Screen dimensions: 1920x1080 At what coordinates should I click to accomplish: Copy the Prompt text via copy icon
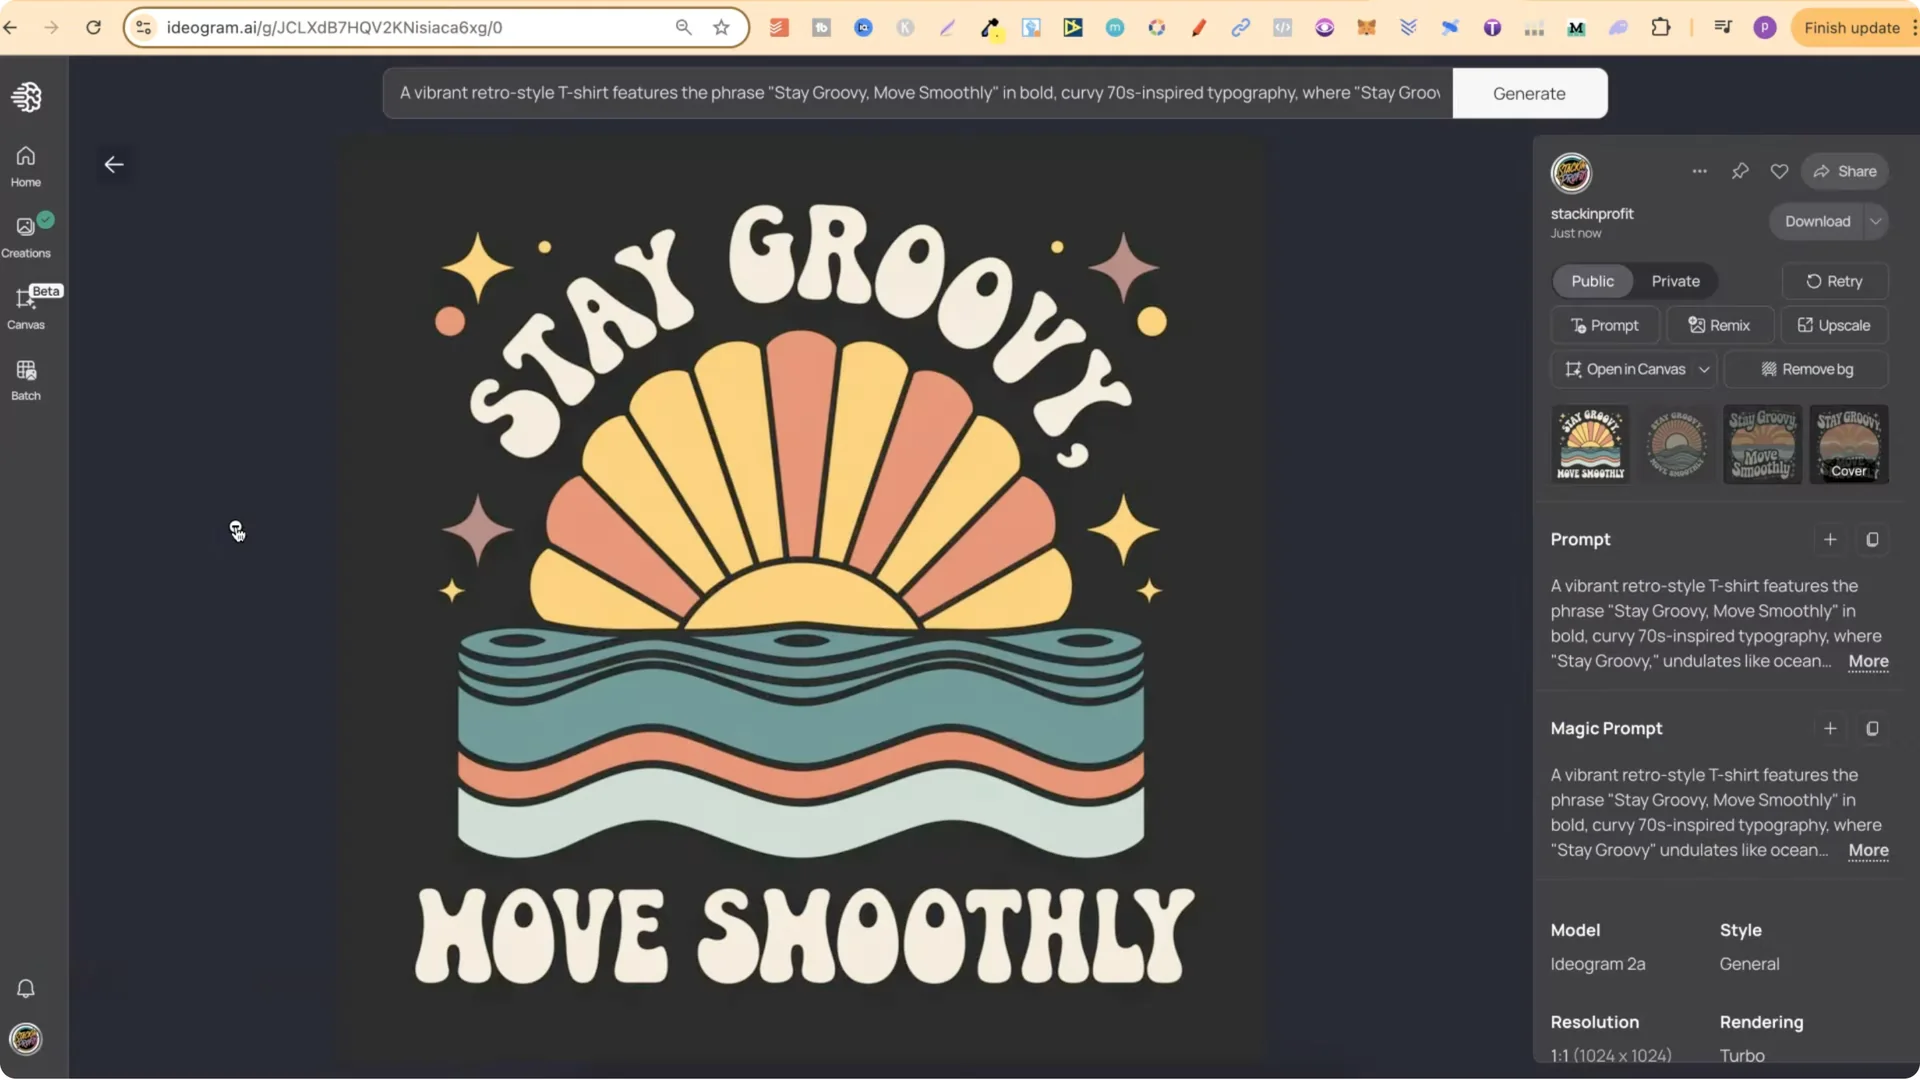pyautogui.click(x=1872, y=539)
